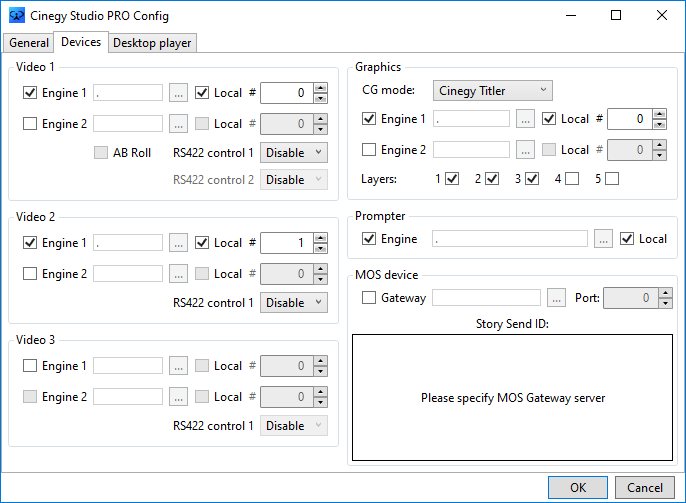Uncheck Video 2 Engine 1 checkbox
This screenshot has width=686, height=503.
click(30, 243)
